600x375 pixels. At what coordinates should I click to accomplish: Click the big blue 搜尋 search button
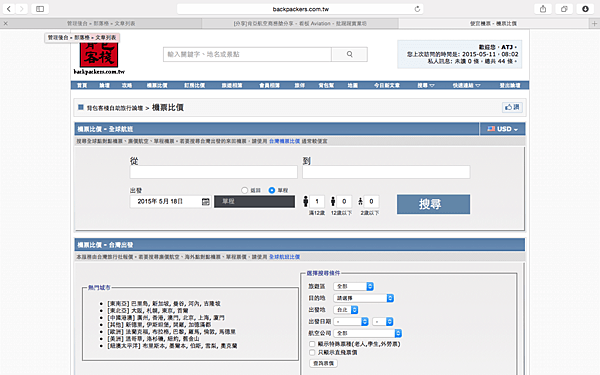pos(433,204)
